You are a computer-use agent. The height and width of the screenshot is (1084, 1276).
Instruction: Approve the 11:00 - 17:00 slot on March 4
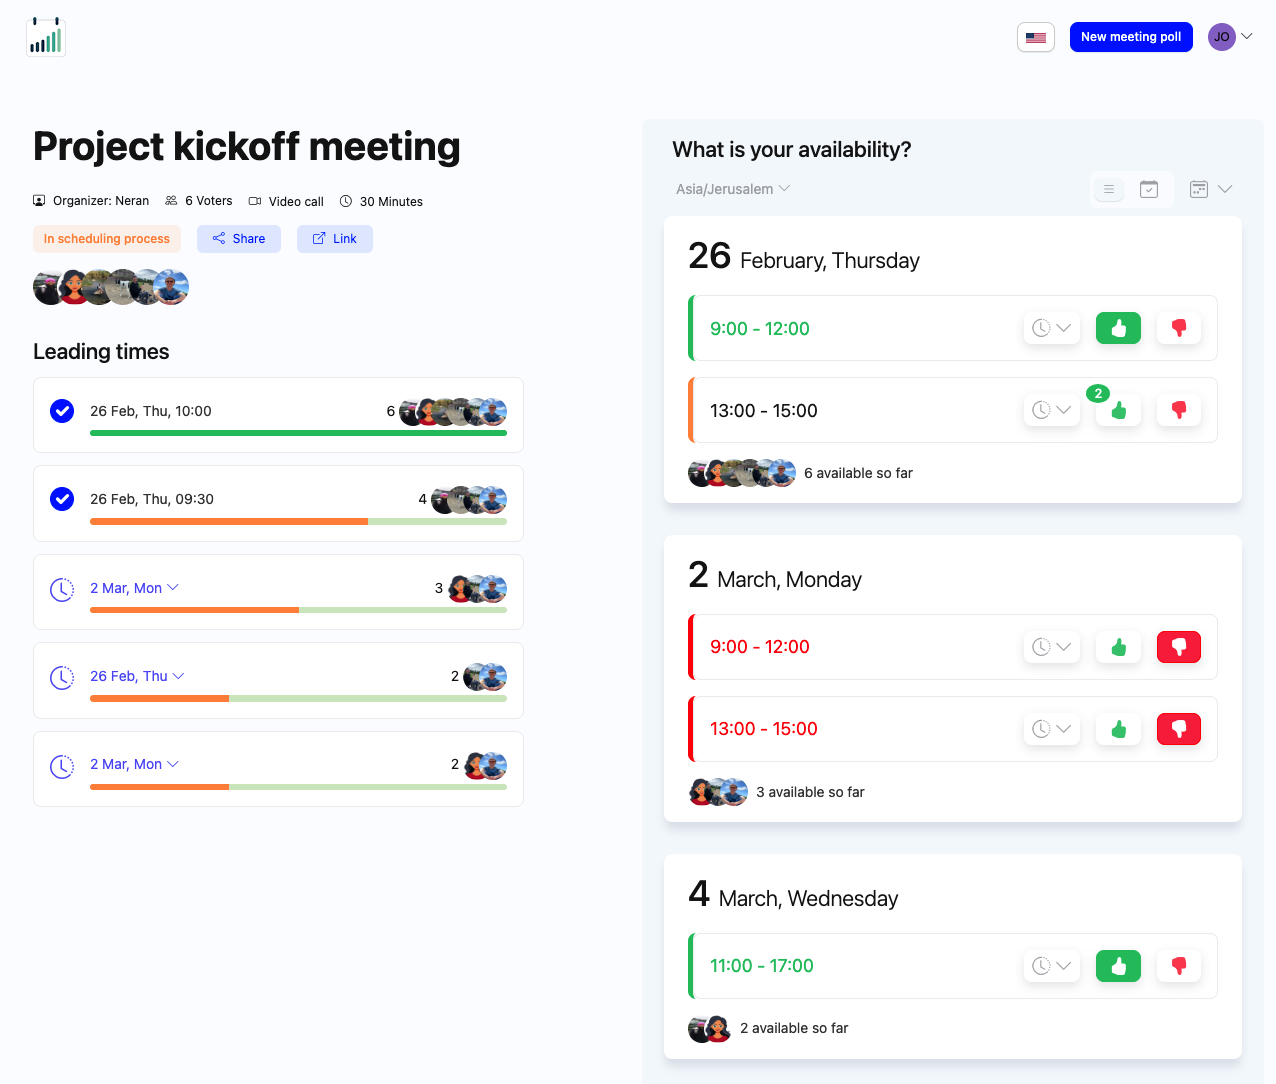(1118, 965)
